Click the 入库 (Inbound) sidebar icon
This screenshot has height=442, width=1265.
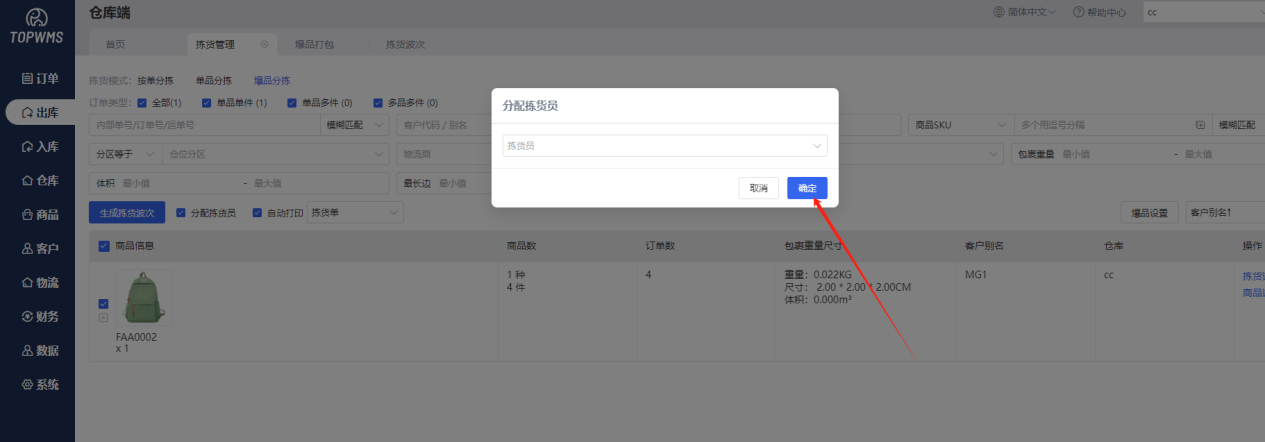27,147
